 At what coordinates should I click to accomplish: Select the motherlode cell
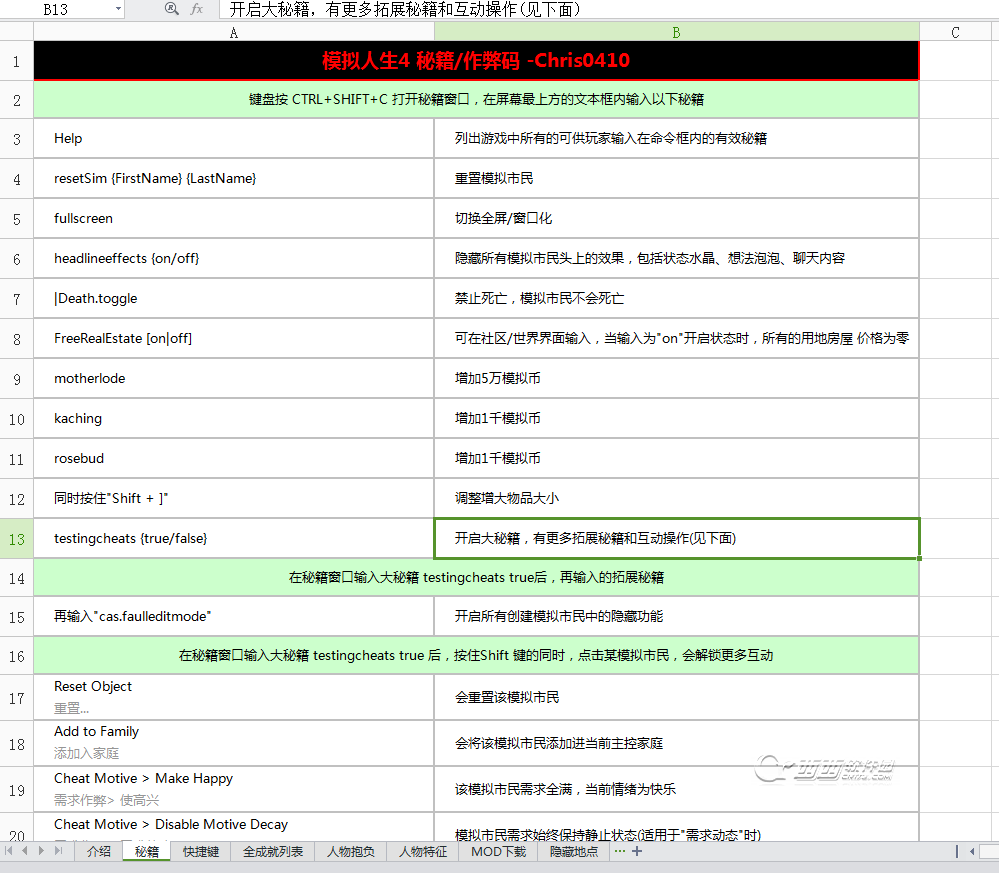[234, 379]
